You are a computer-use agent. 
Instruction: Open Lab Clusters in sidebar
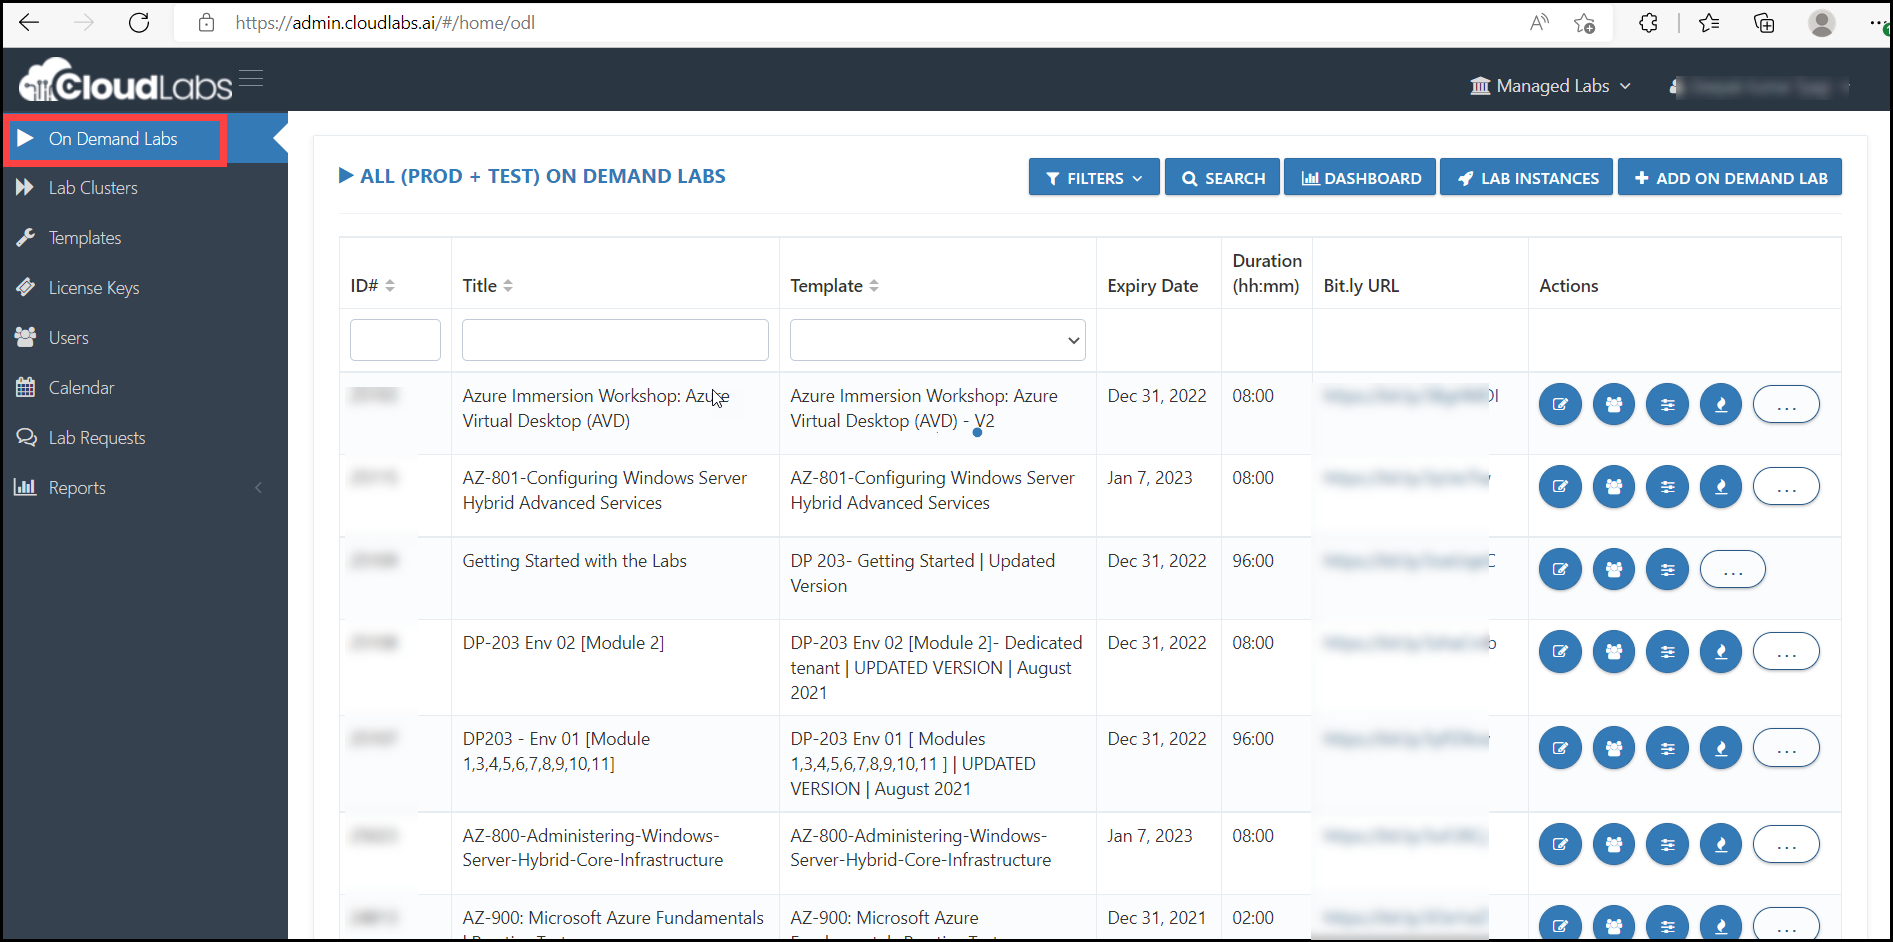(93, 188)
